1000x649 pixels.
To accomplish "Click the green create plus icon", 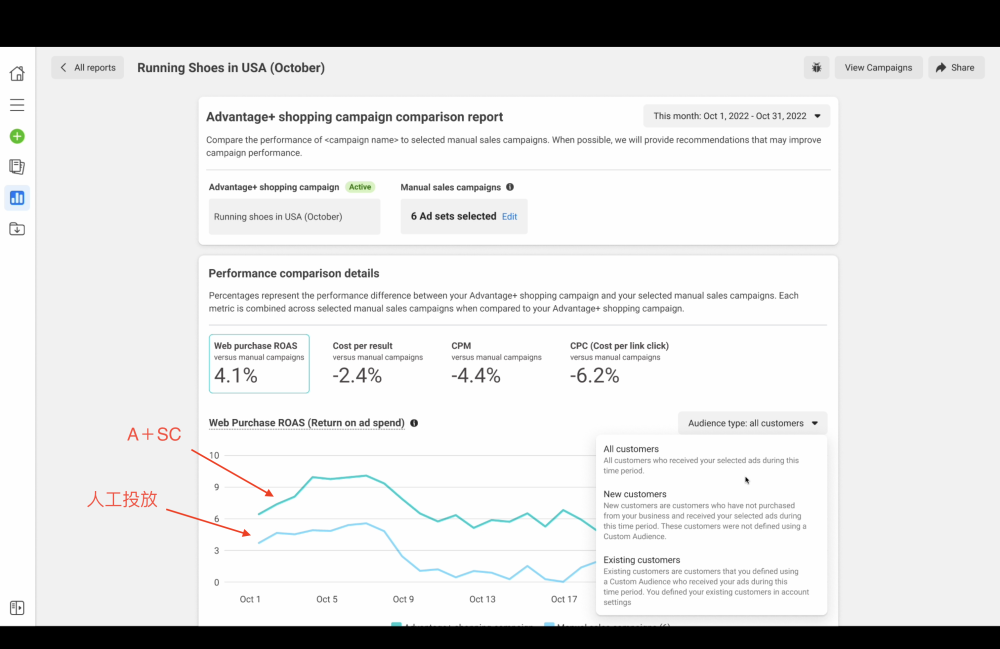I will 17,136.
